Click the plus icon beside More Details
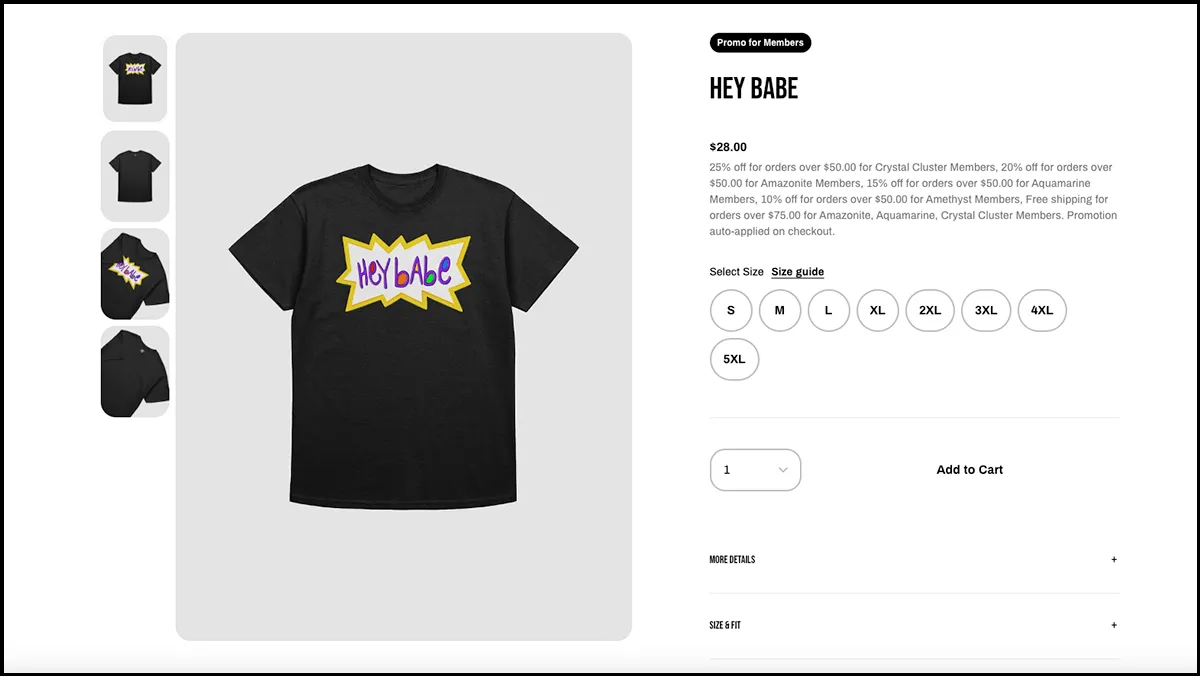This screenshot has height=676, width=1200. [1114, 560]
